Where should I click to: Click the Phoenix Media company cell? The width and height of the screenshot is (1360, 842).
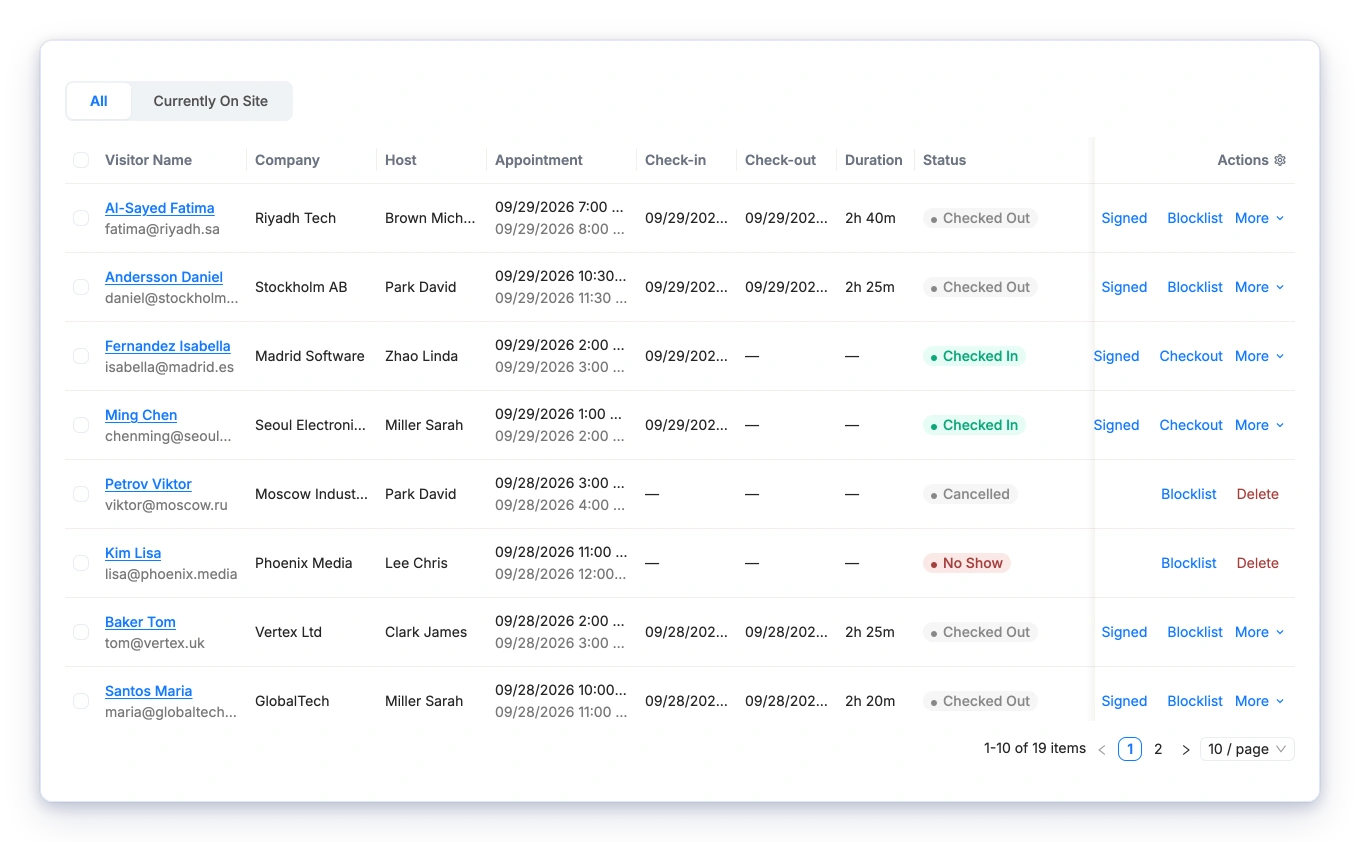click(304, 563)
